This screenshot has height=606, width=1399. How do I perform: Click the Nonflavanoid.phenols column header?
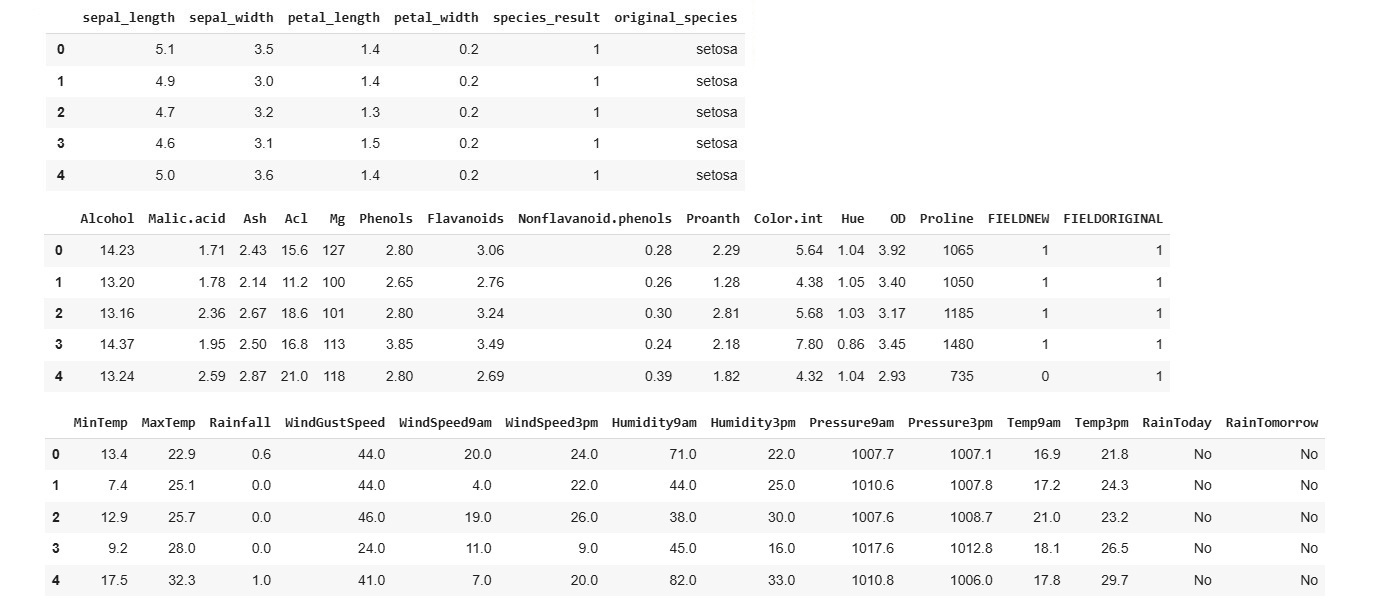coord(594,218)
